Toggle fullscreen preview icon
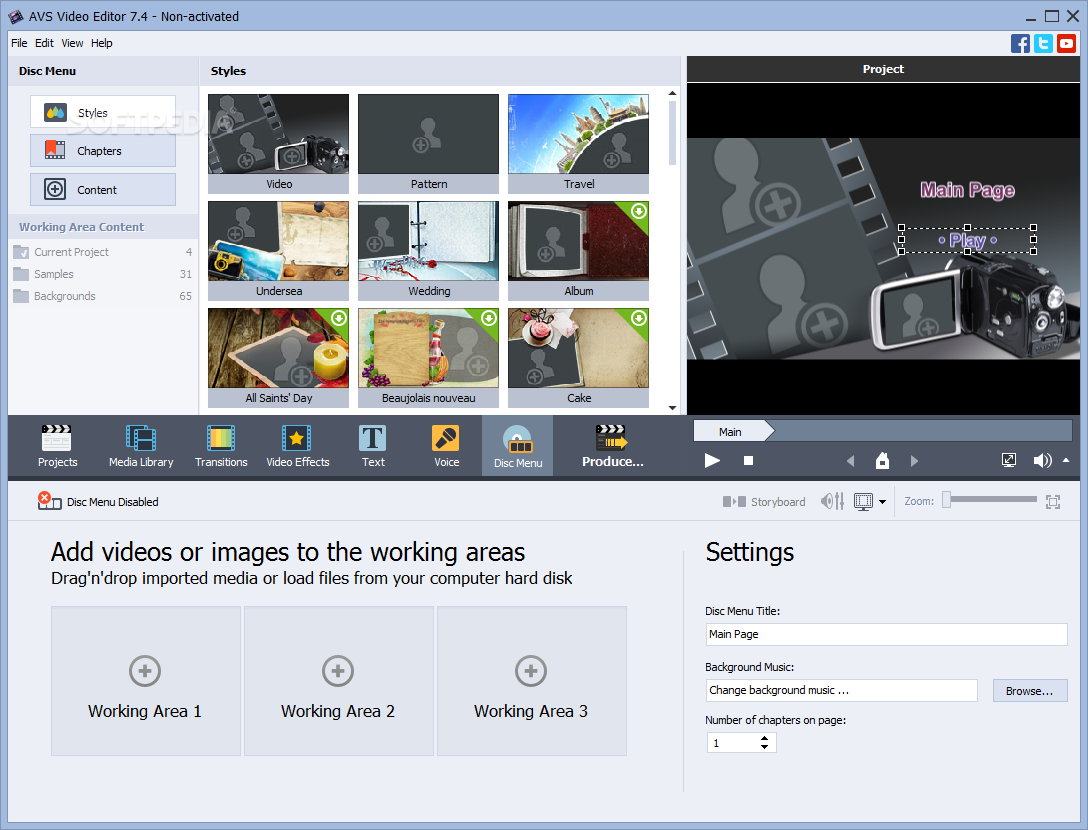Viewport: 1088px width, 830px height. [x=1009, y=460]
